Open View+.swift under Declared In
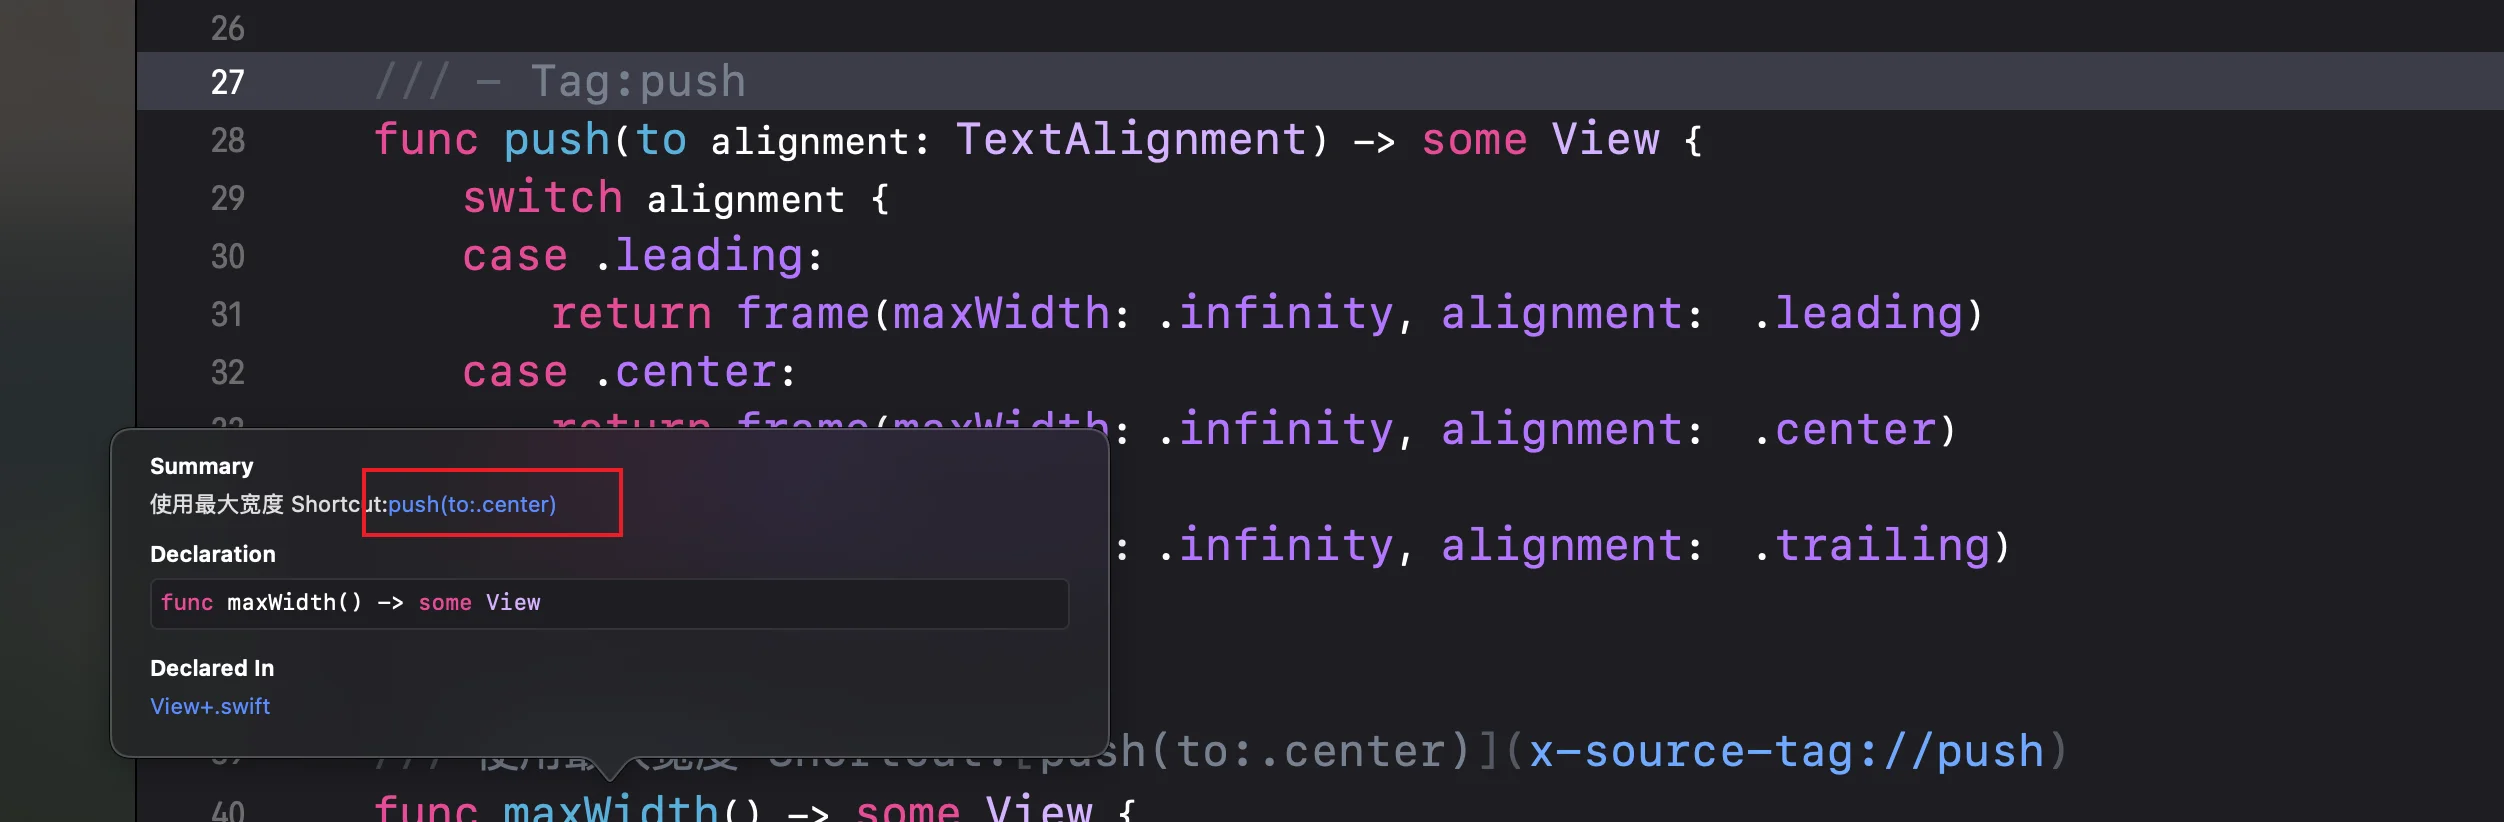Image resolution: width=2504 pixels, height=822 pixels. tap(210, 706)
